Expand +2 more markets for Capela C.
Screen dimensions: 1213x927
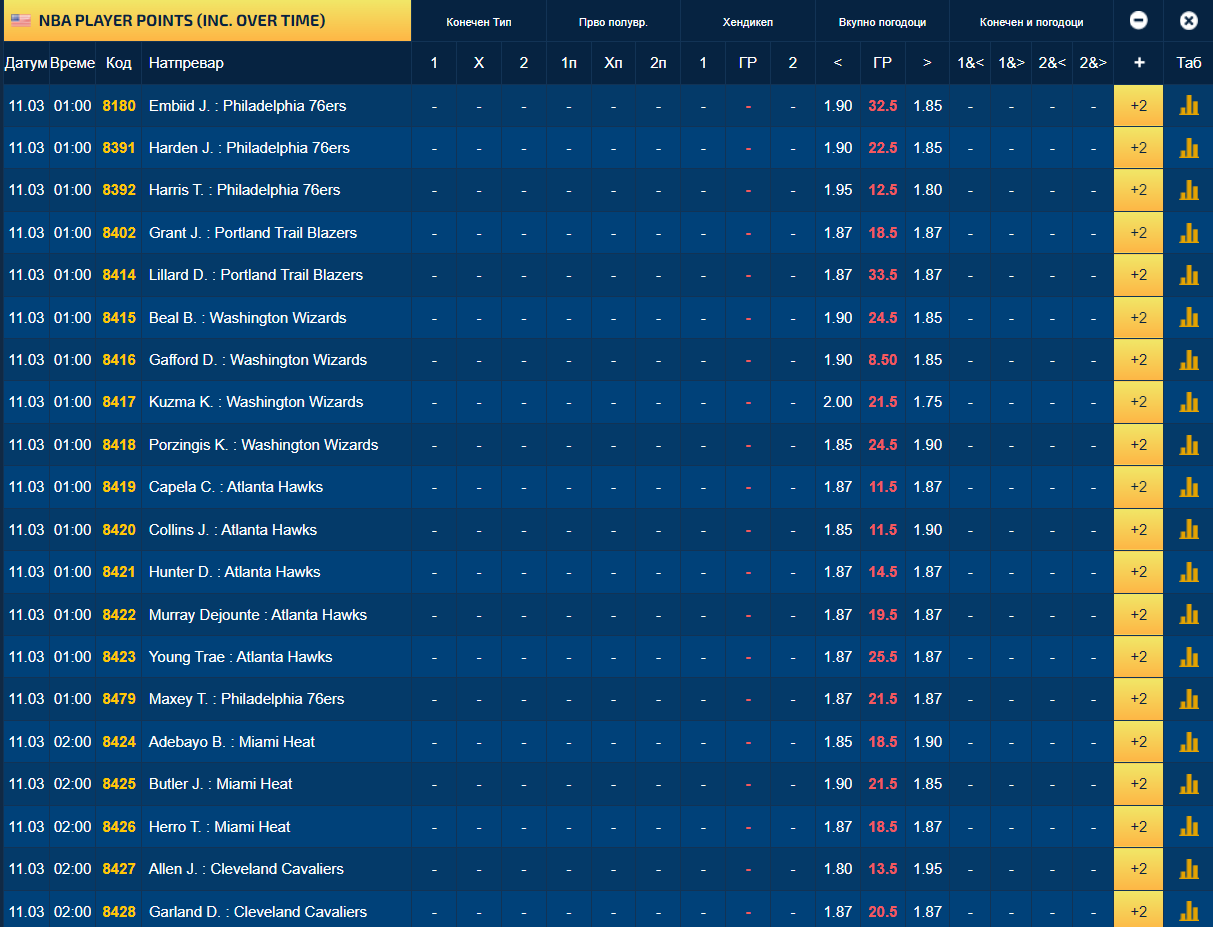tap(1138, 487)
